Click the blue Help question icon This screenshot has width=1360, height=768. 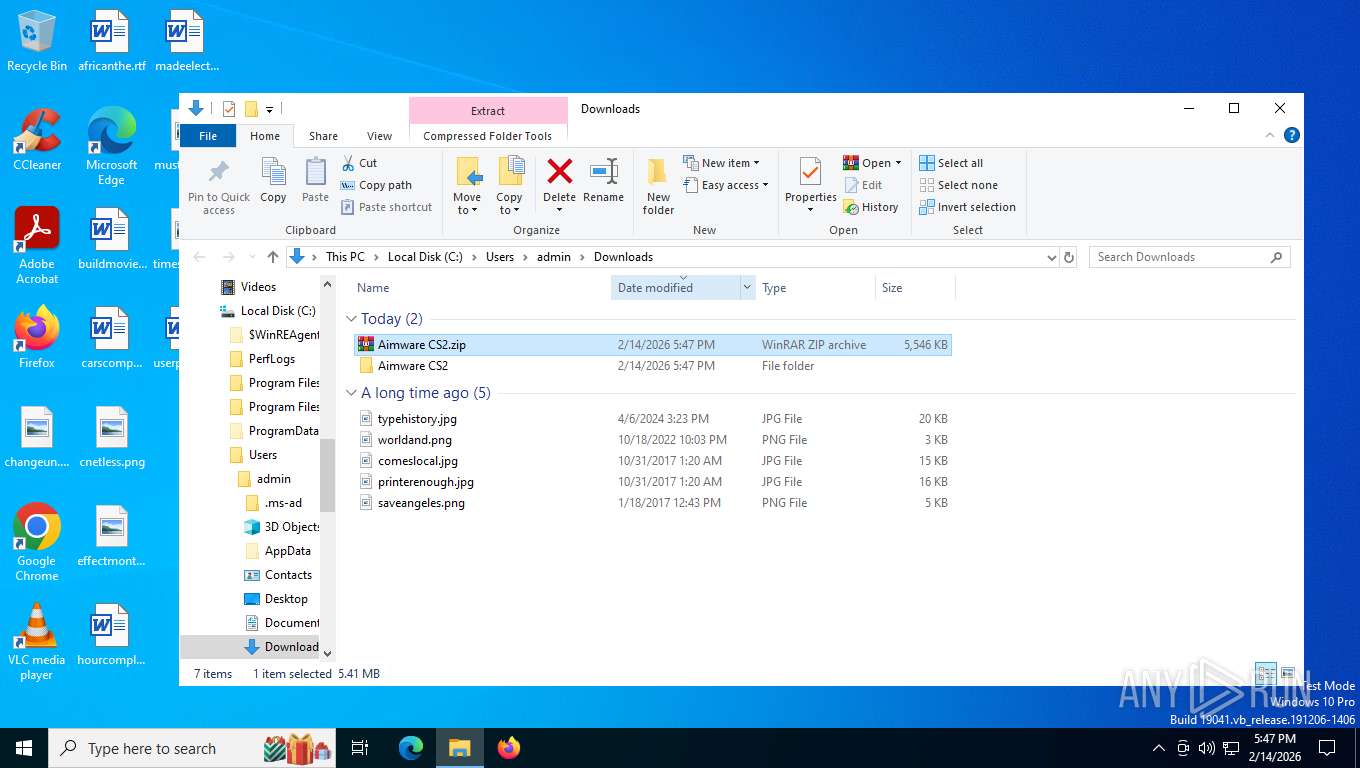point(1291,135)
